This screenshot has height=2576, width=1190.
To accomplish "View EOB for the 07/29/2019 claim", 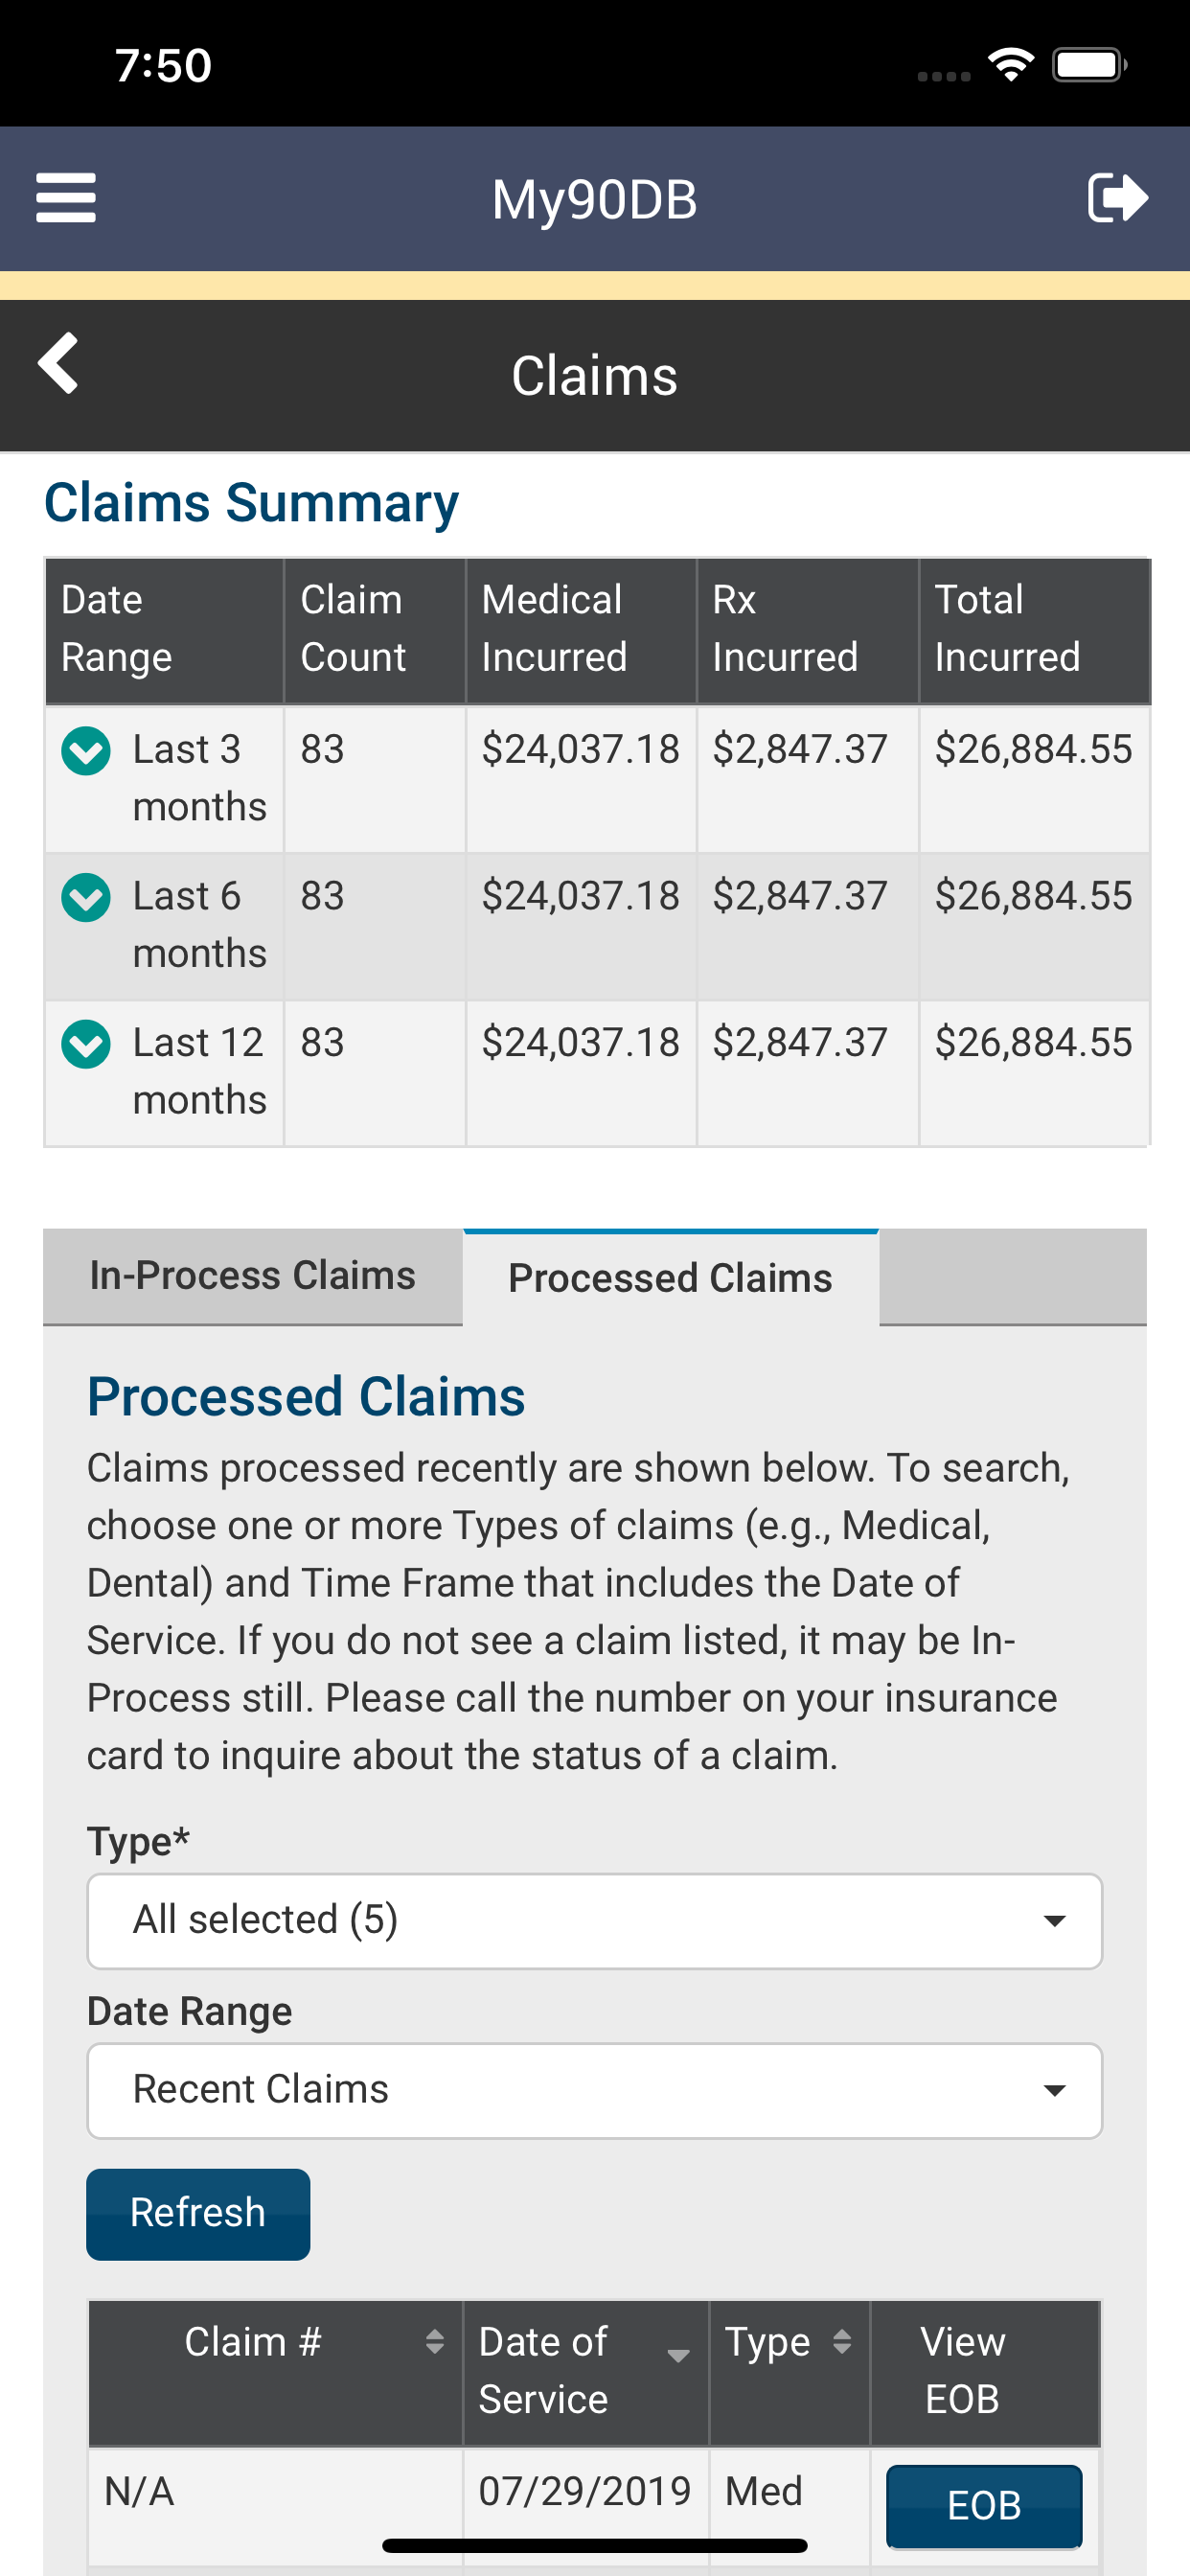I will 984,2505.
